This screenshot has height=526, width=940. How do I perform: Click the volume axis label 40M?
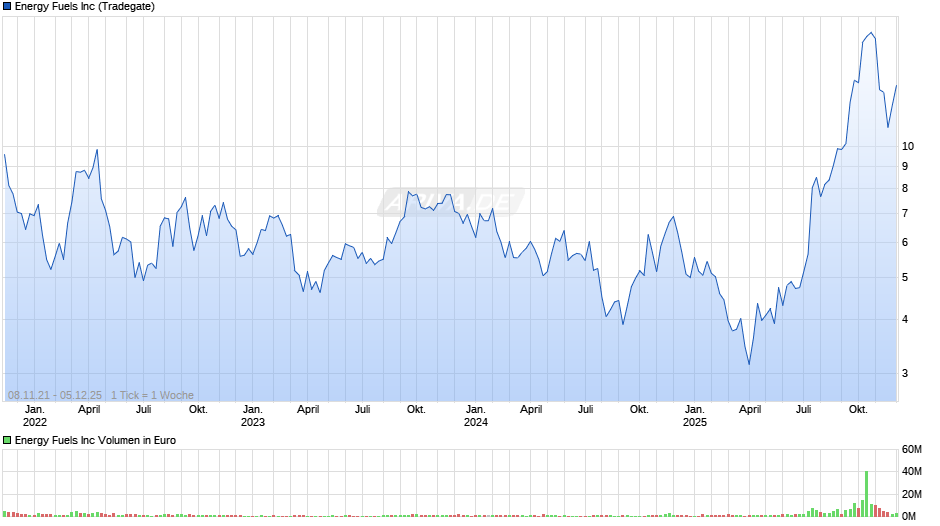click(x=911, y=472)
